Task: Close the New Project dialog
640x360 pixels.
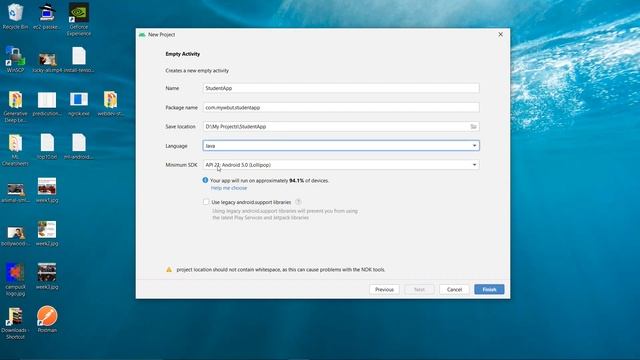Action: [x=500, y=35]
